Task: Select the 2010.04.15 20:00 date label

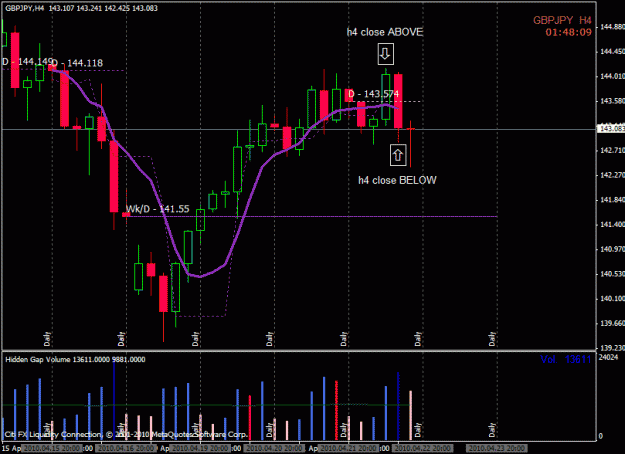Action: [51, 448]
